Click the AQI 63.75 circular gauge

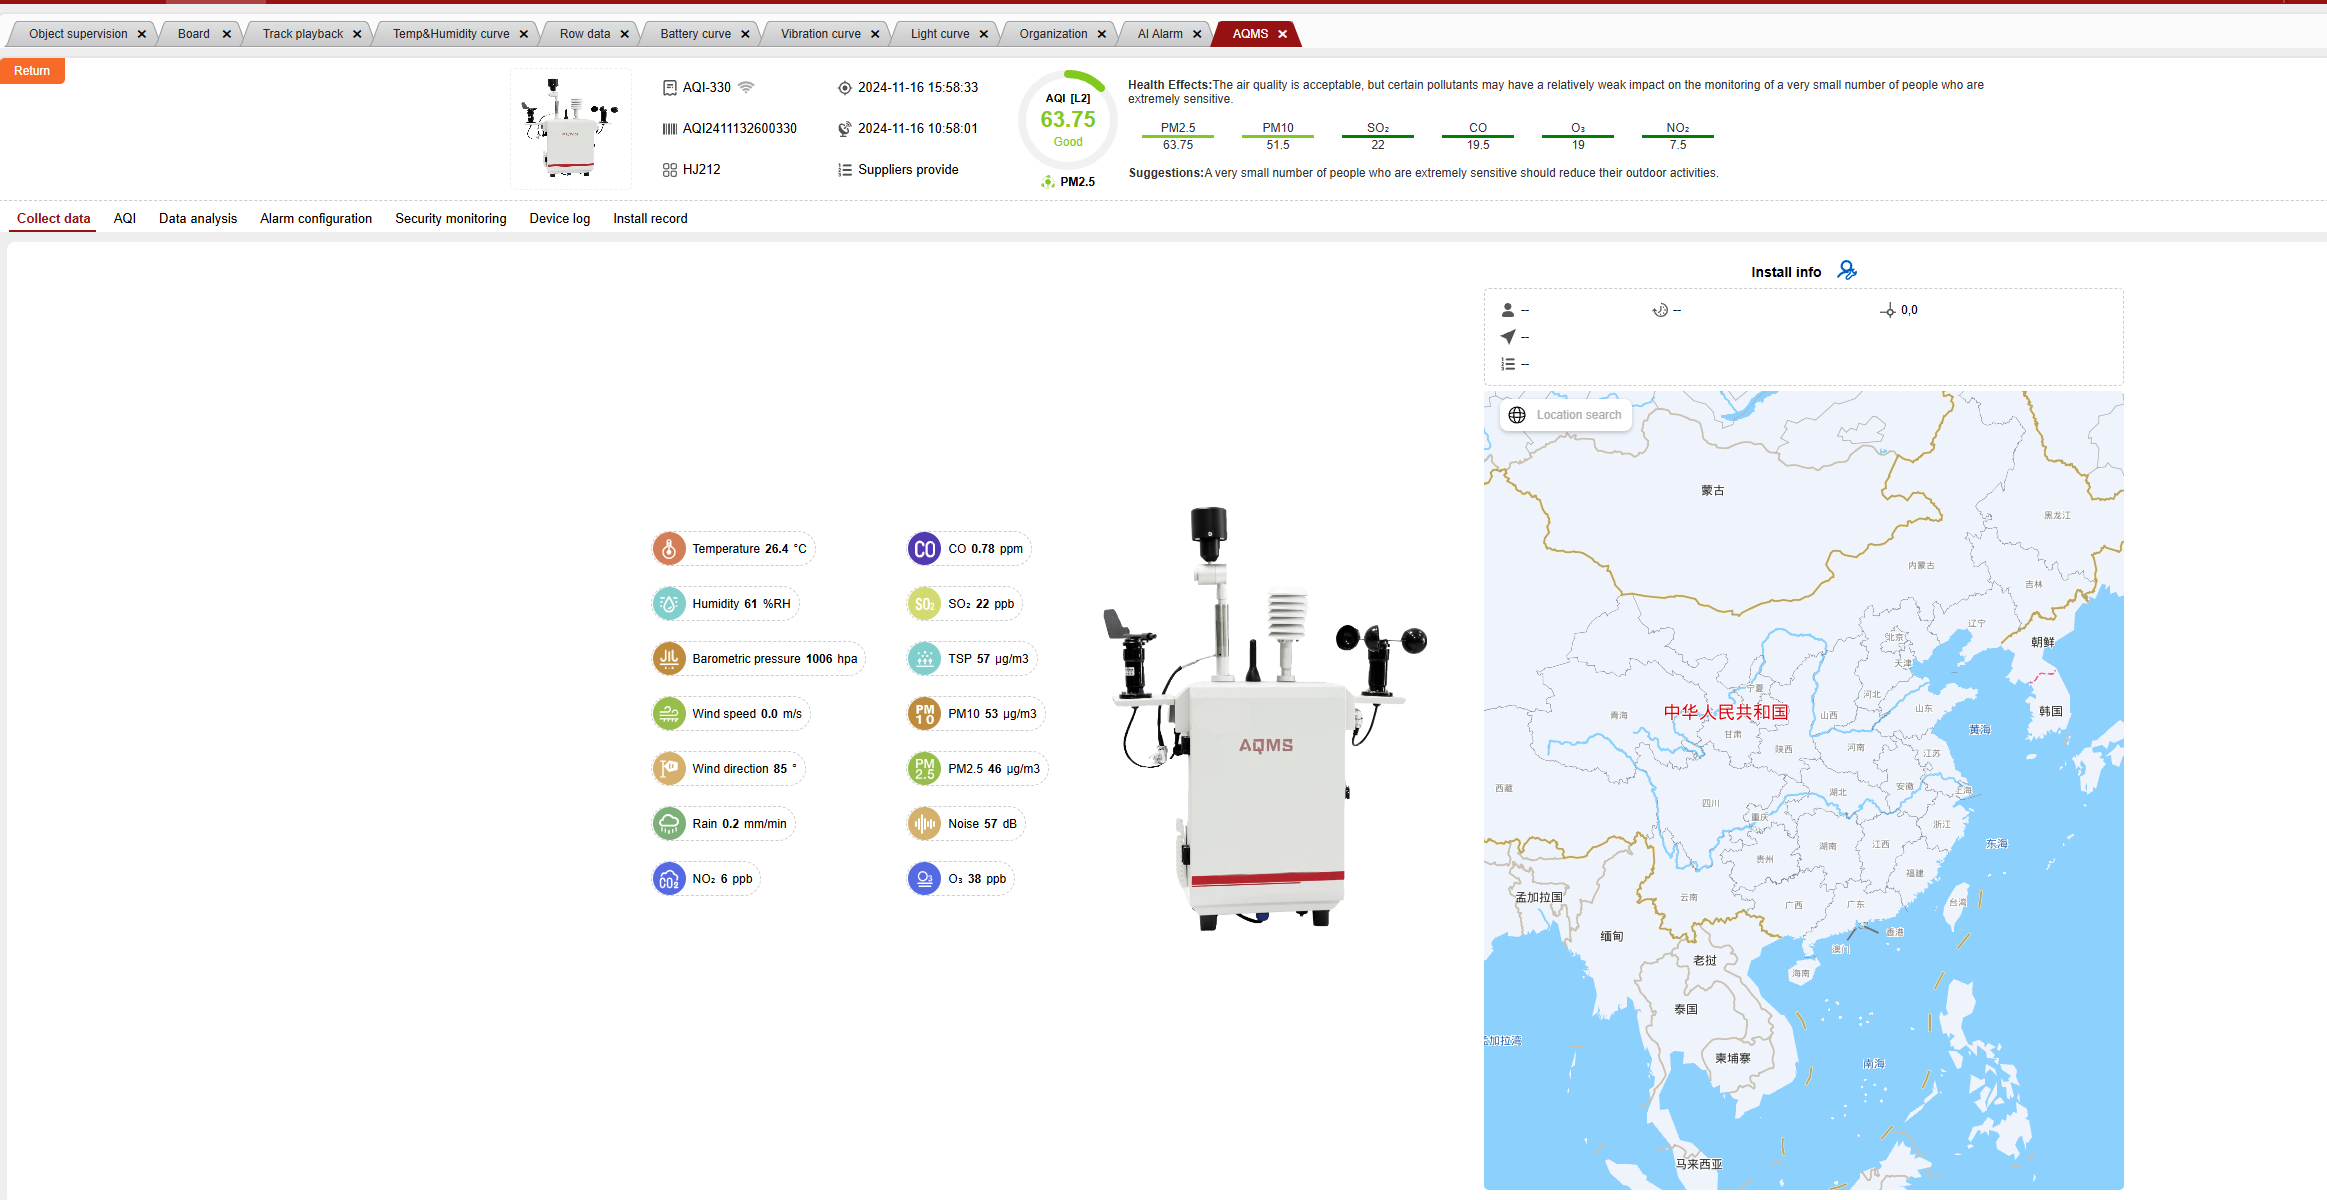[1067, 120]
